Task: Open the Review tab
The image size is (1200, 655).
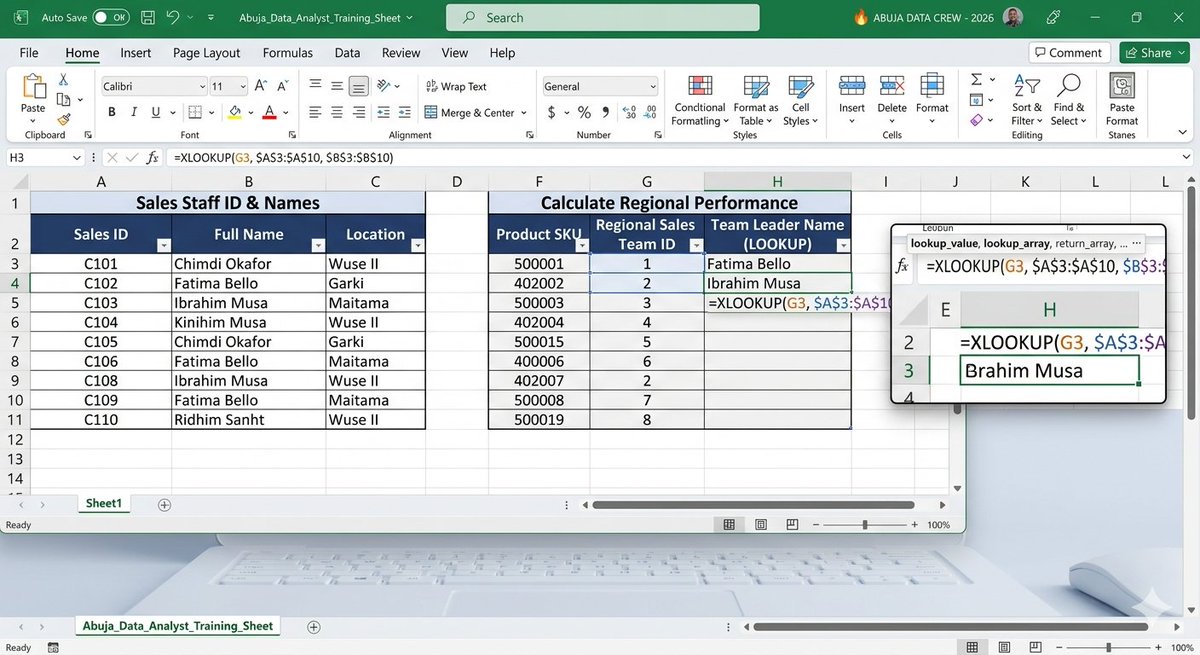Action: click(x=401, y=53)
